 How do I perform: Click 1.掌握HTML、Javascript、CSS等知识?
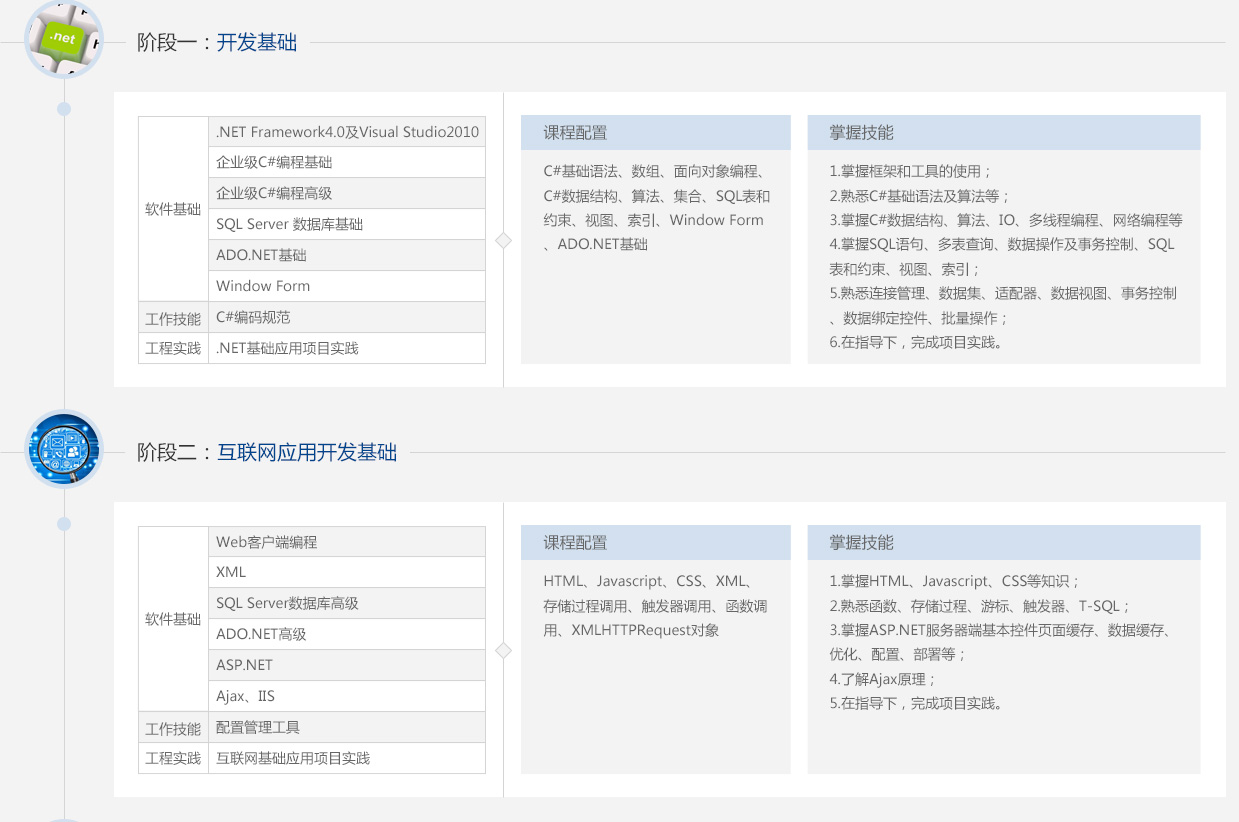[955, 581]
